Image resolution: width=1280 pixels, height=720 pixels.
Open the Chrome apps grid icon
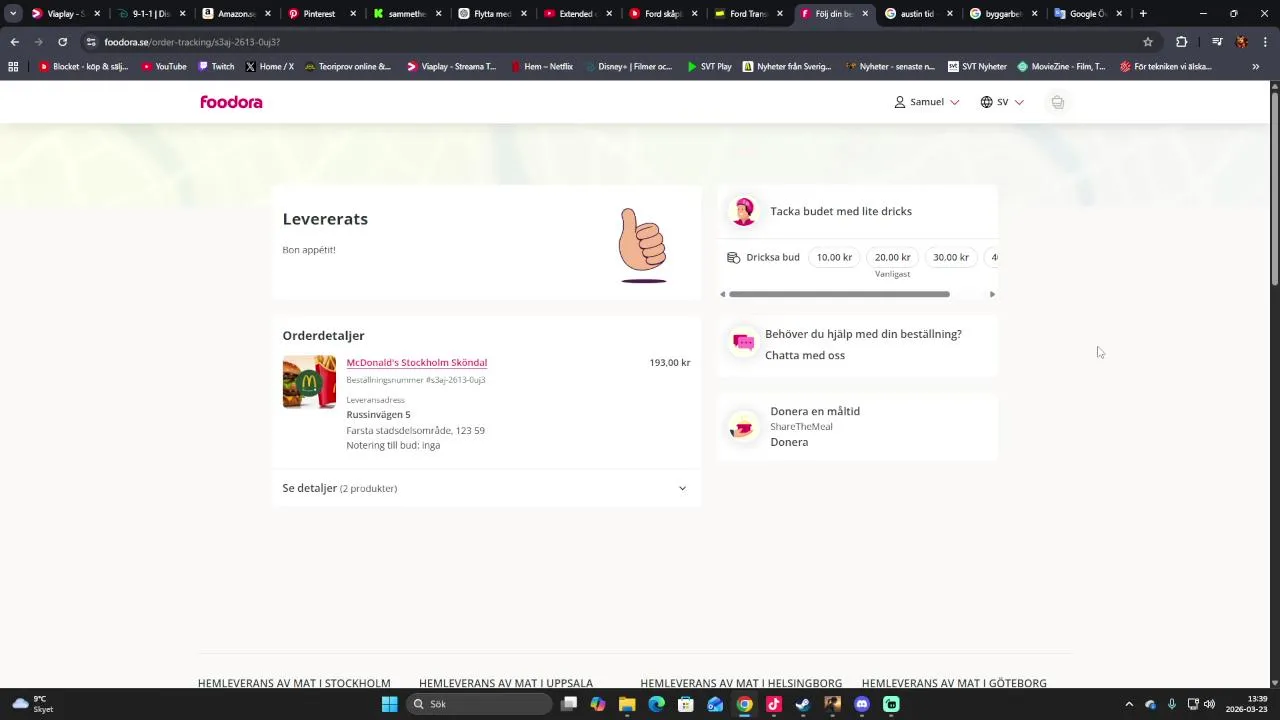(13, 67)
